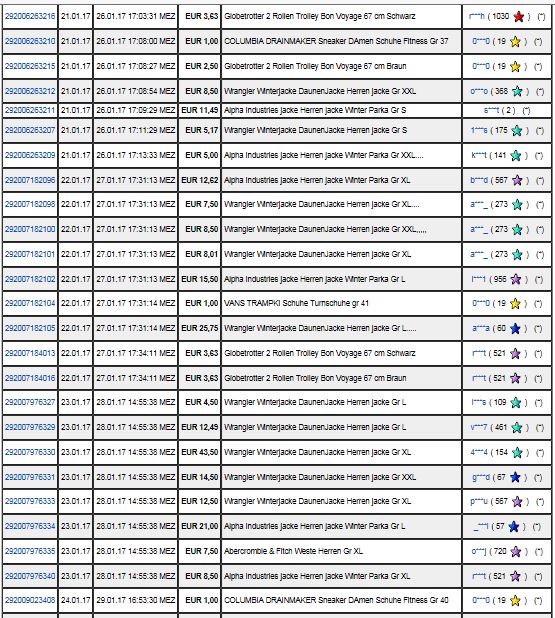The width and height of the screenshot is (555, 618).
Task: Open item link 292007976330
Action: [x=30, y=452]
